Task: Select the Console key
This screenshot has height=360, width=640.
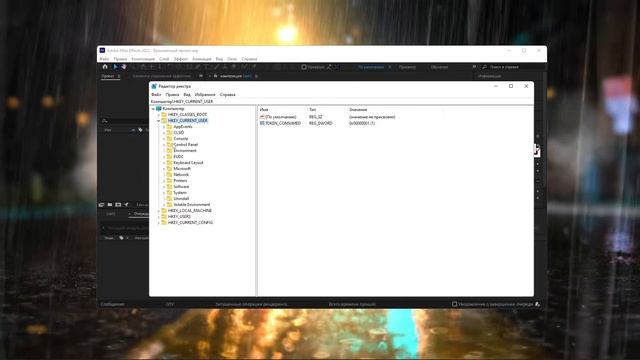Action: pyautogui.click(x=180, y=139)
